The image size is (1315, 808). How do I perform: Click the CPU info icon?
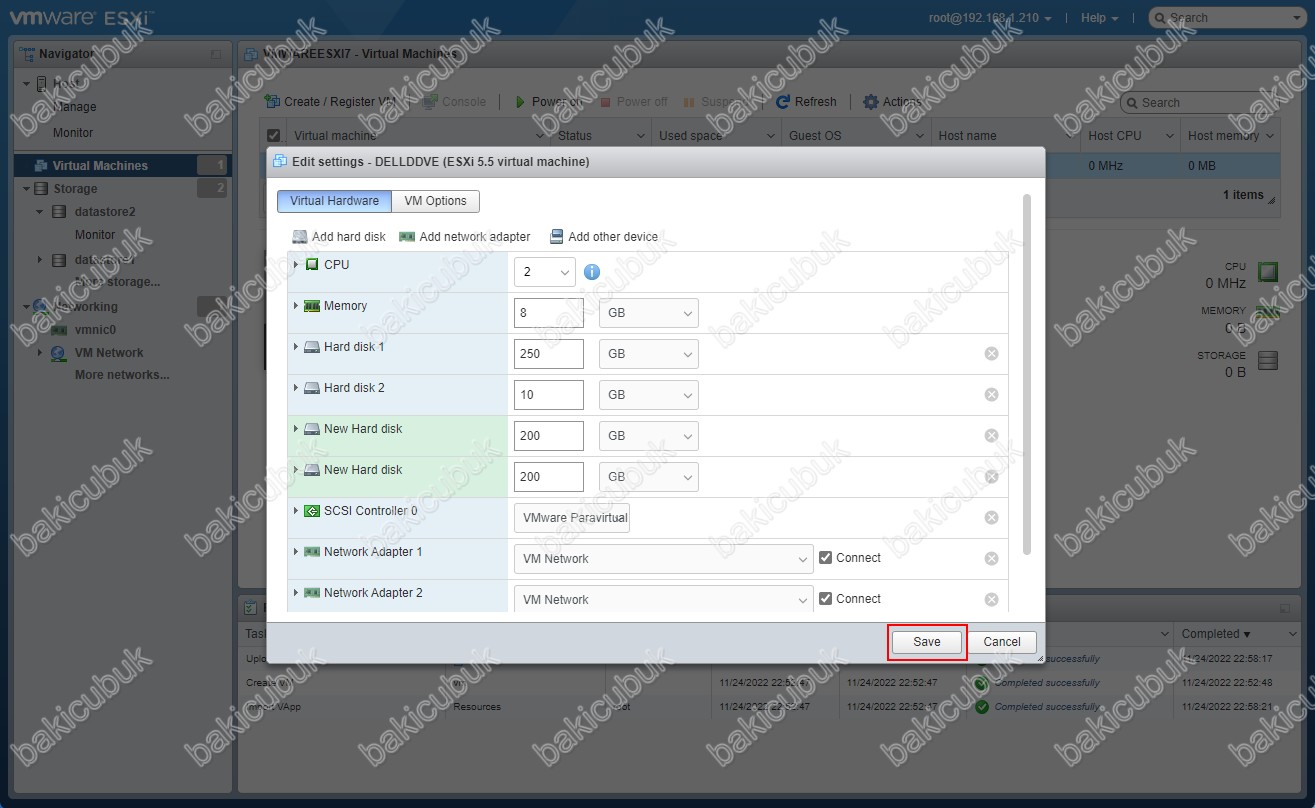[x=592, y=272]
